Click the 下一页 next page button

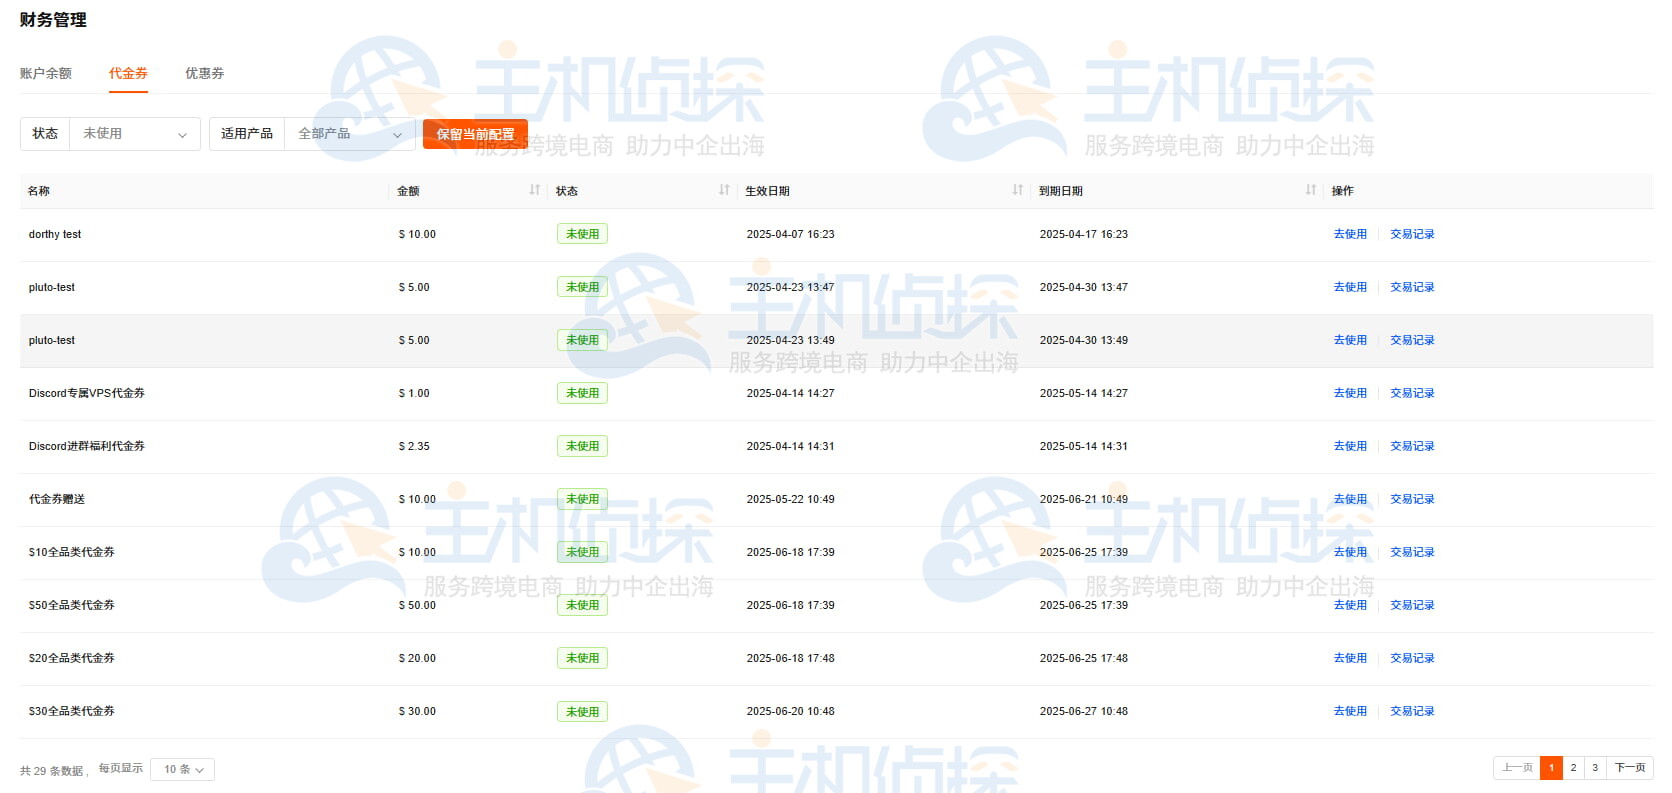(x=1629, y=768)
